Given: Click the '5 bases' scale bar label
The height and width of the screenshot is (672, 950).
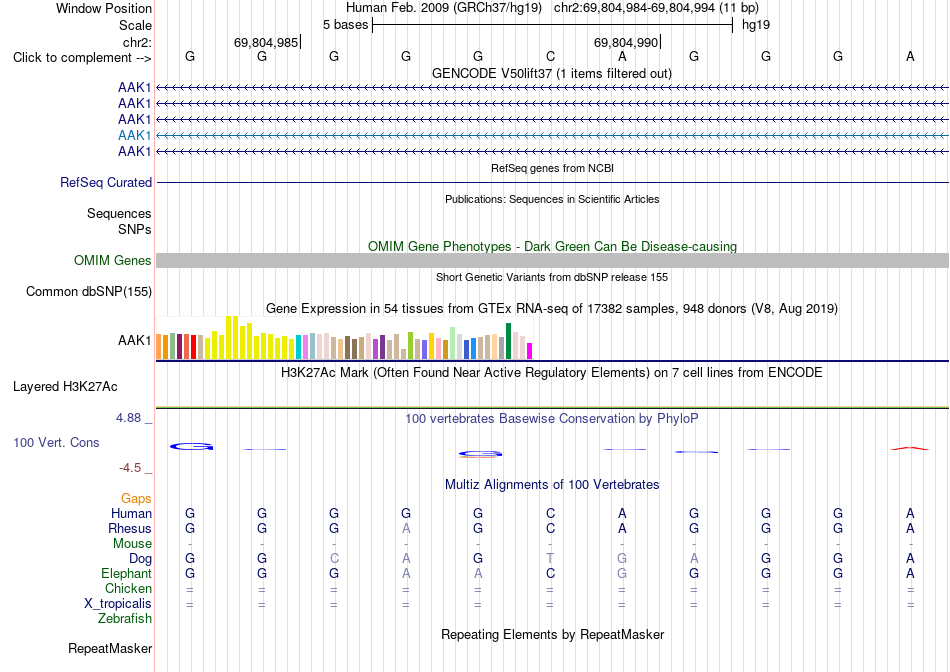Looking at the screenshot, I should [x=345, y=25].
